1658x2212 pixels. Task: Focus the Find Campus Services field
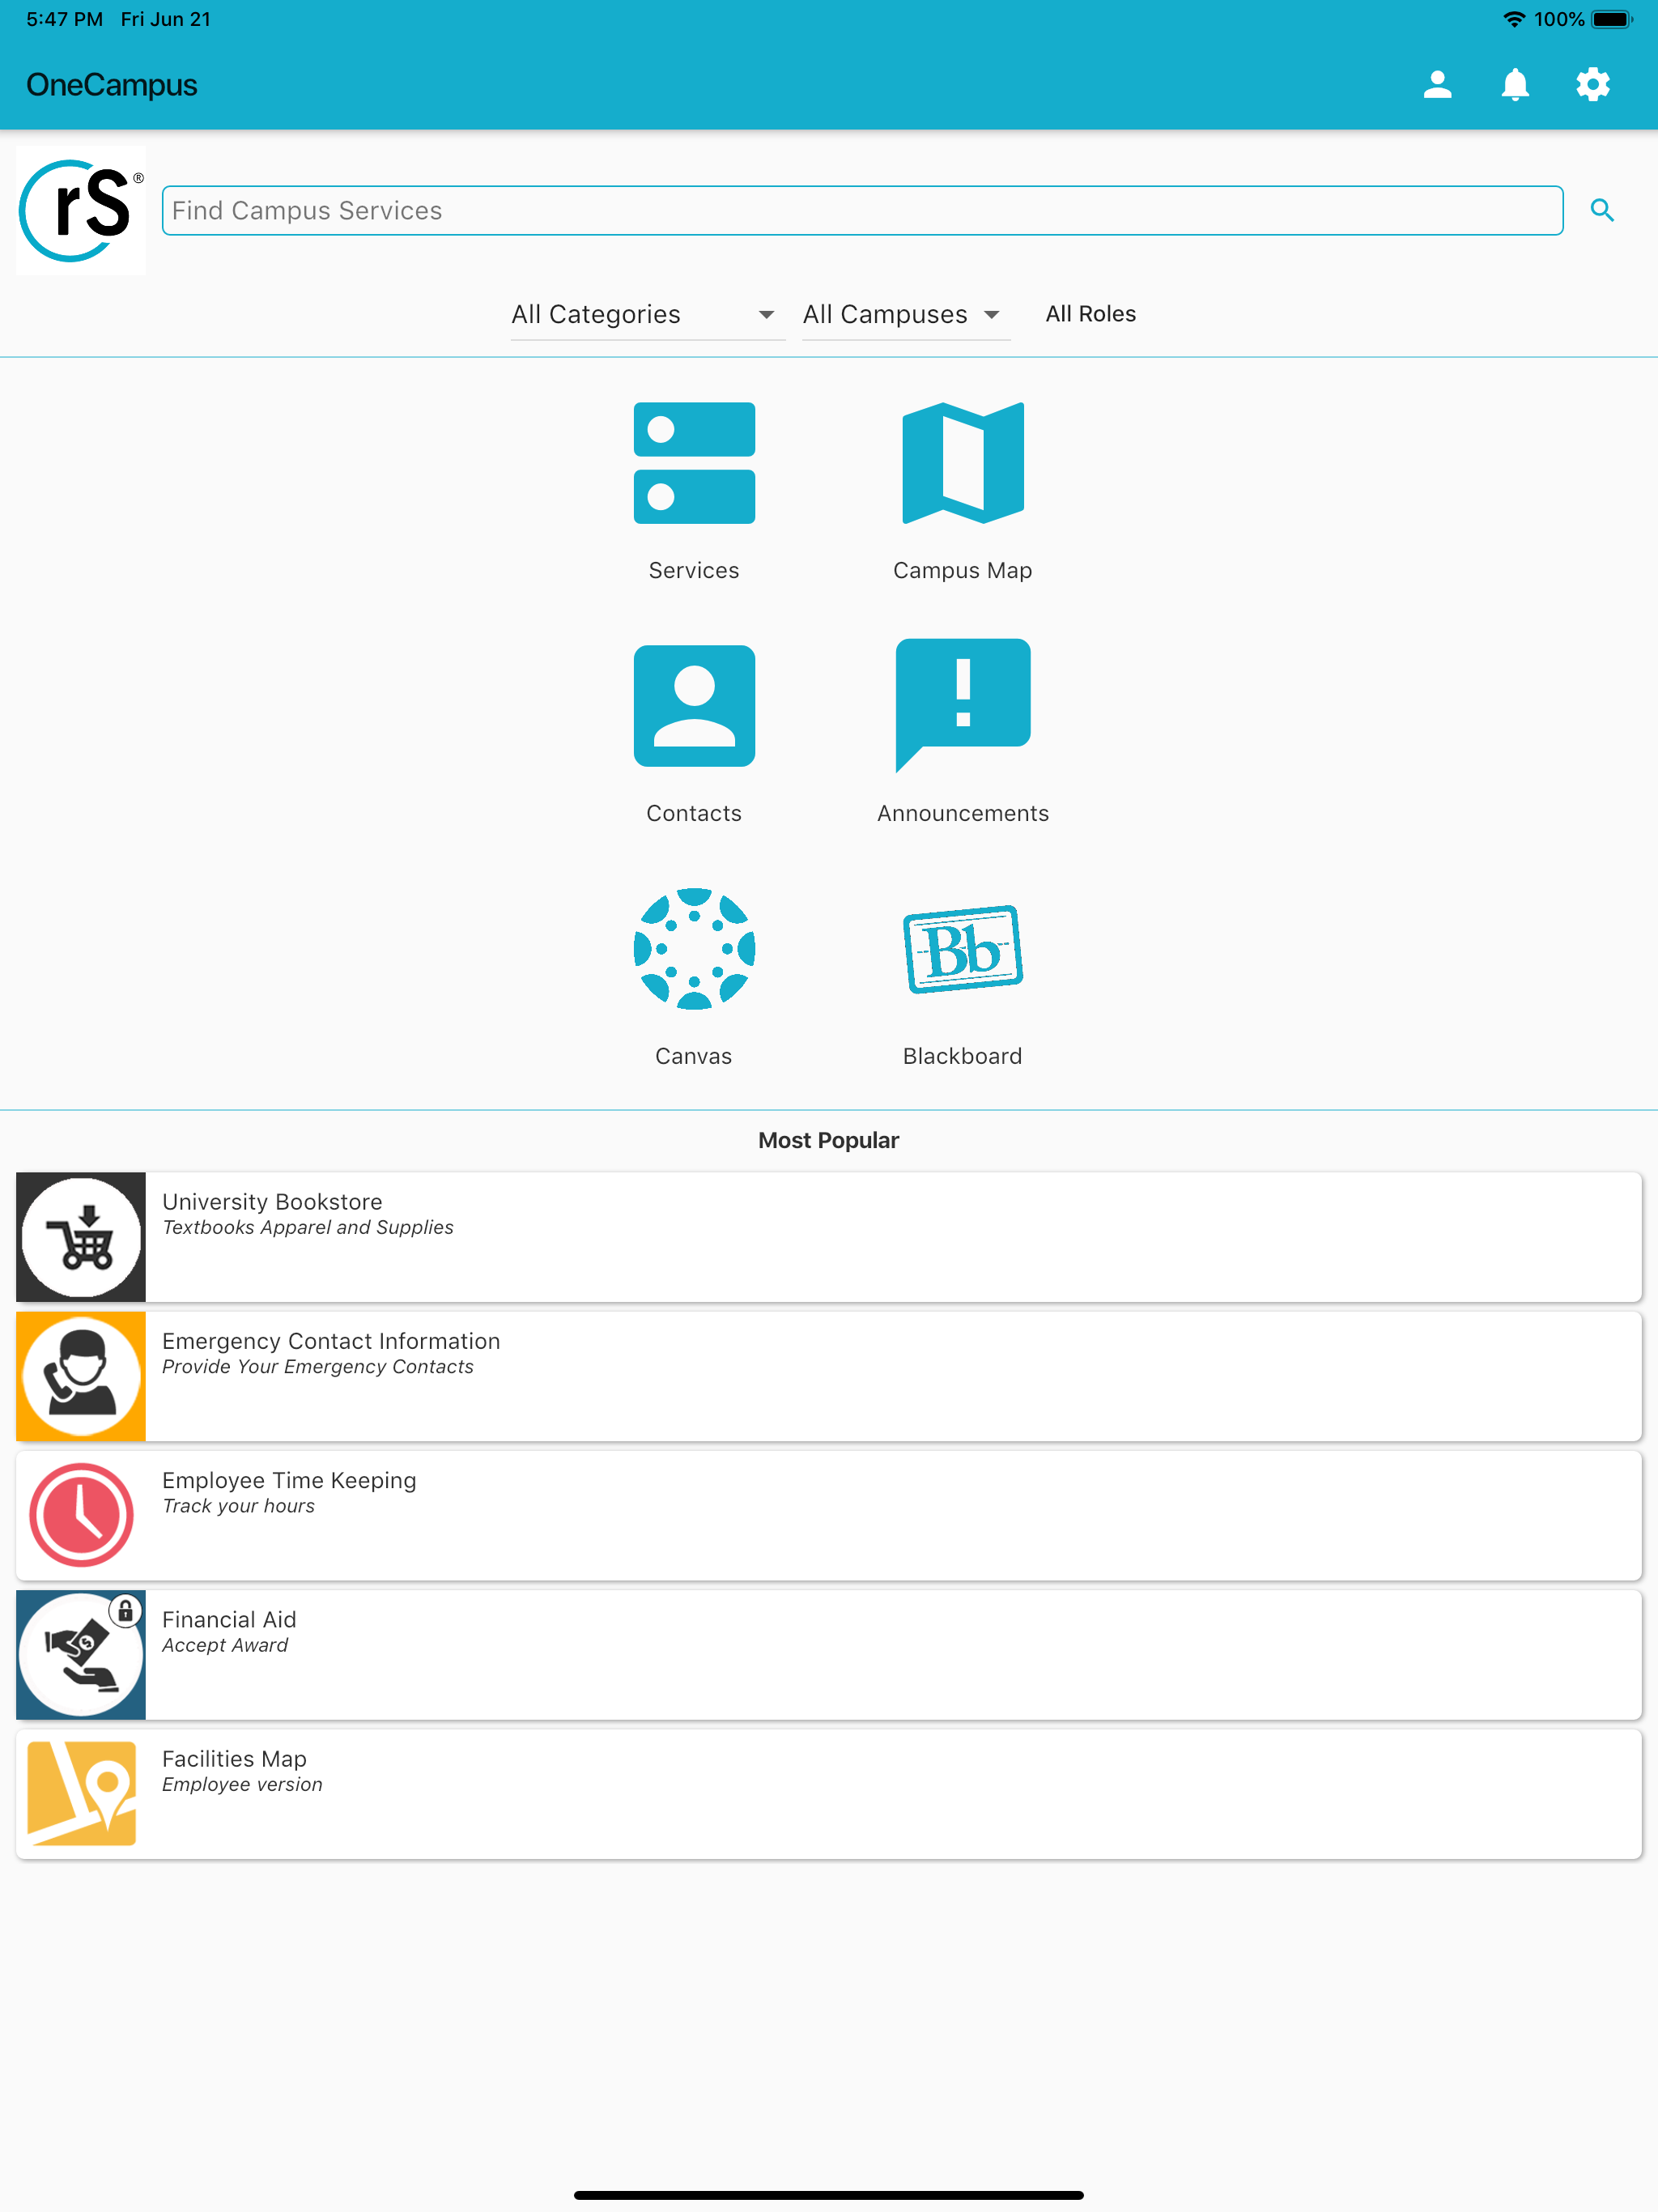point(862,210)
